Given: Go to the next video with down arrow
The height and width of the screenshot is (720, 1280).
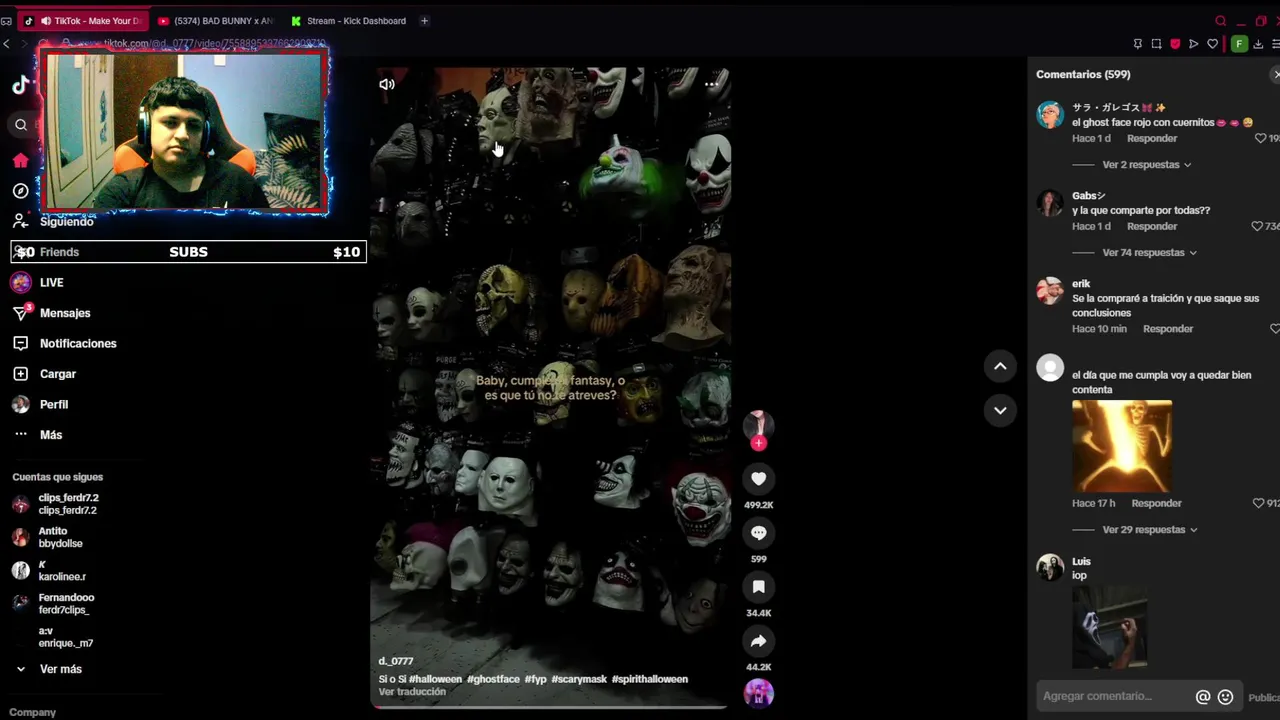Looking at the screenshot, I should (1000, 410).
